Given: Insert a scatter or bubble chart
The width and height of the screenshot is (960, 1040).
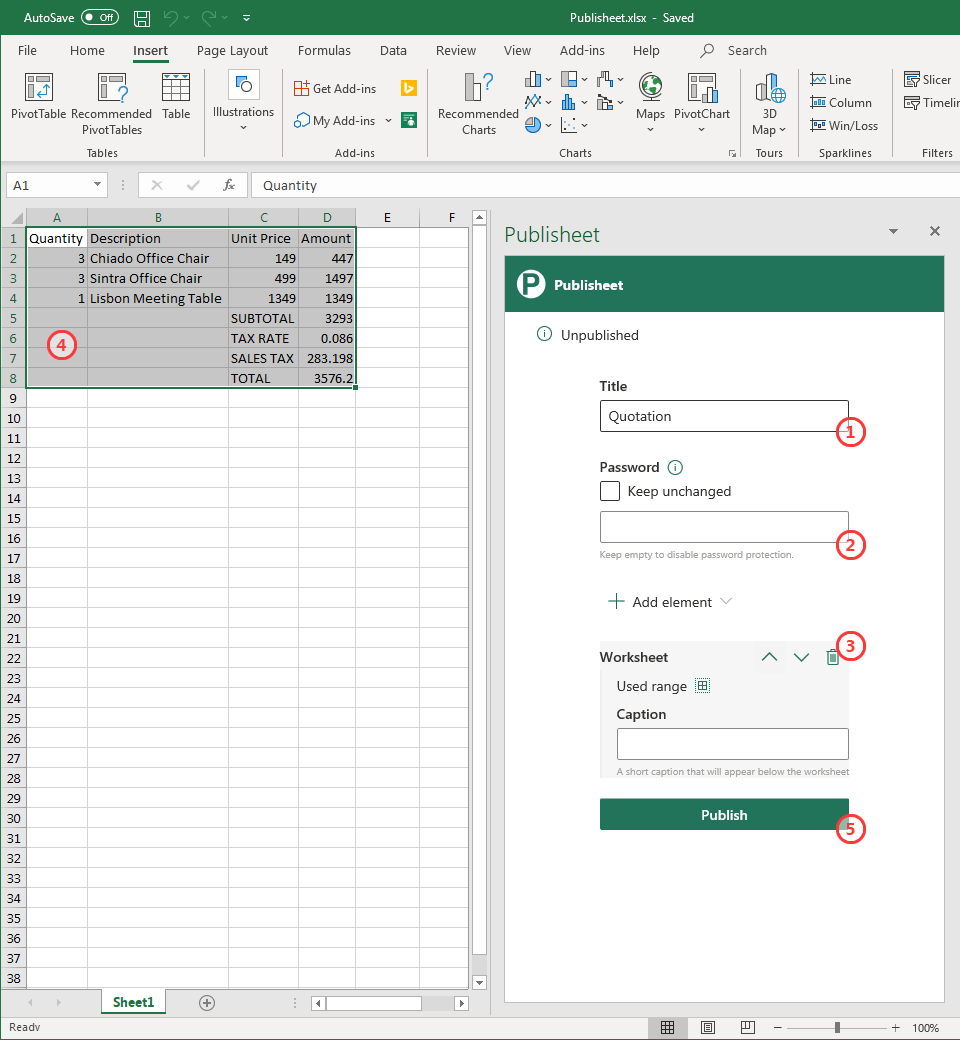Looking at the screenshot, I should (569, 125).
